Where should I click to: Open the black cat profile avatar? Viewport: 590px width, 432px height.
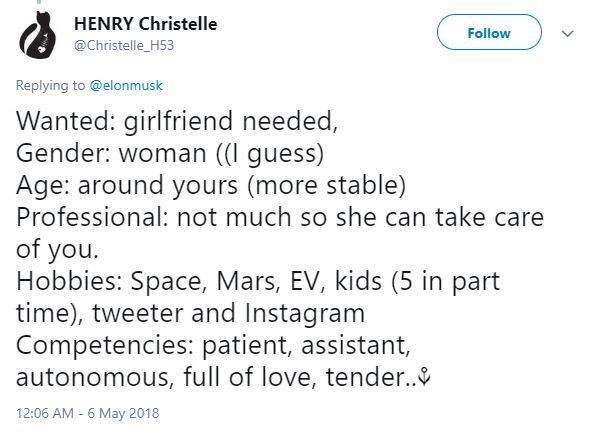tap(37, 35)
